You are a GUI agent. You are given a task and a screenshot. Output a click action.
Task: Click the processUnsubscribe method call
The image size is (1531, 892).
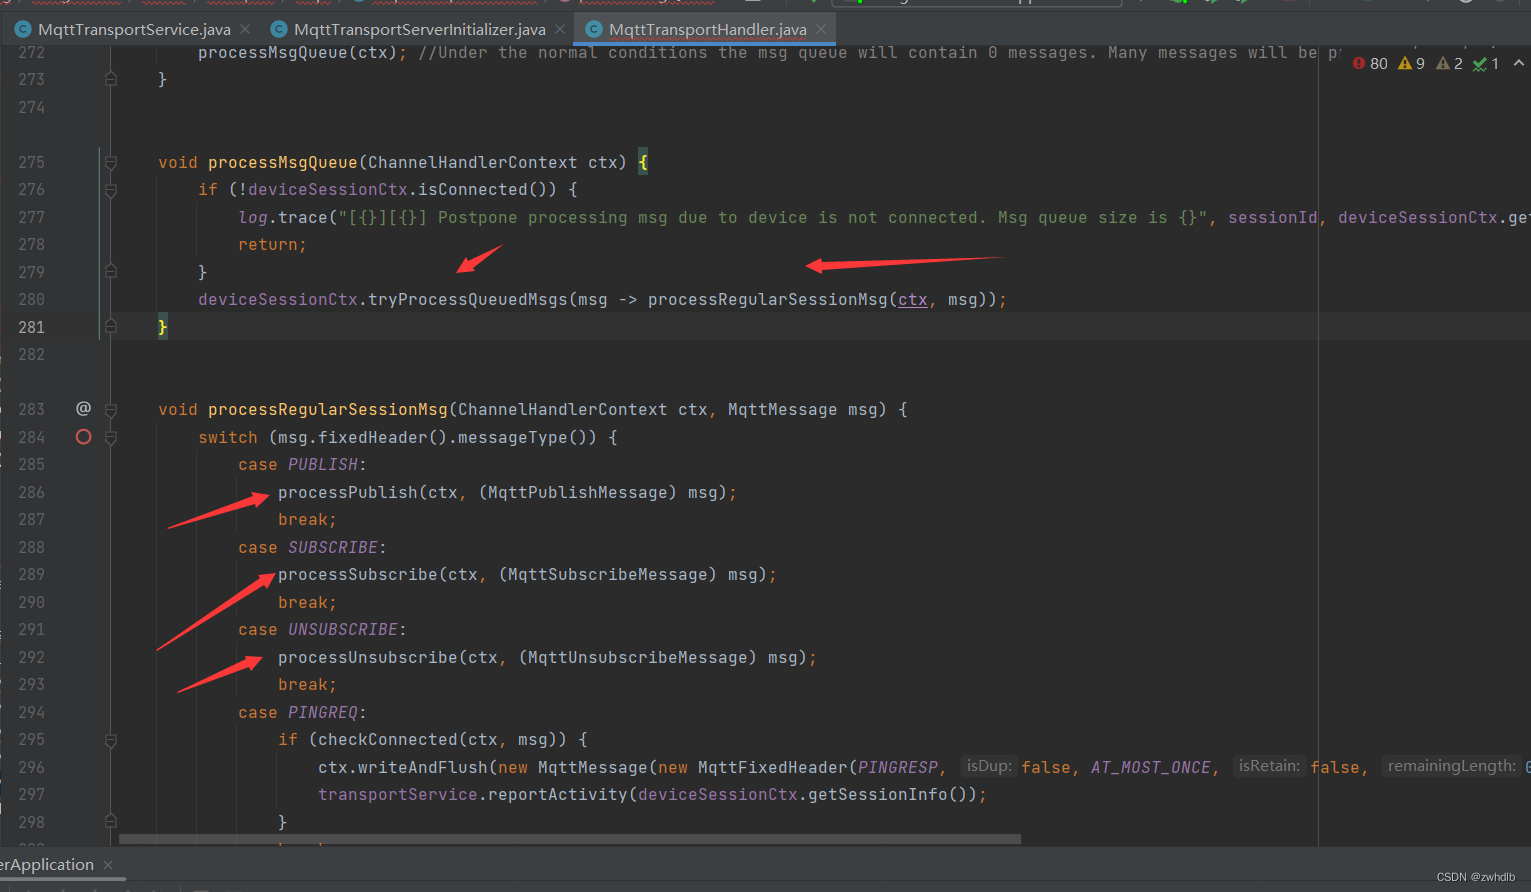368,658
